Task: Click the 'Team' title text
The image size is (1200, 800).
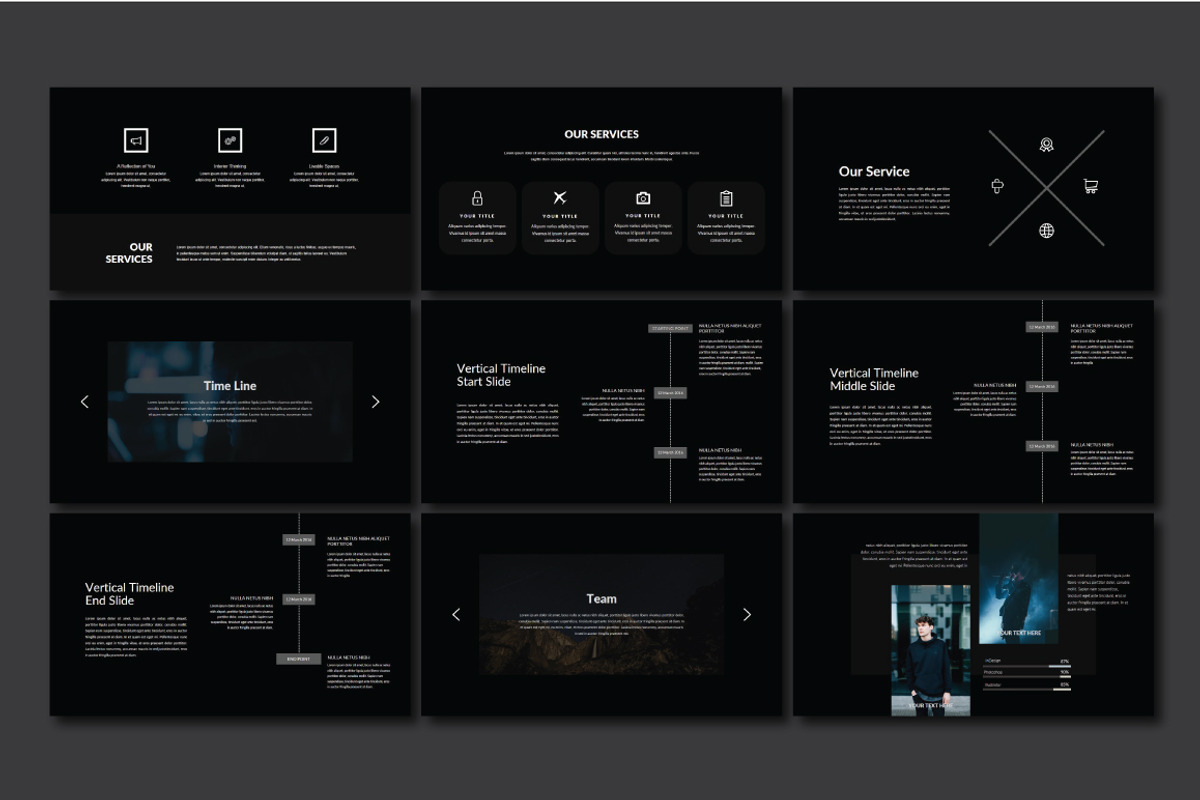Action: (602, 599)
